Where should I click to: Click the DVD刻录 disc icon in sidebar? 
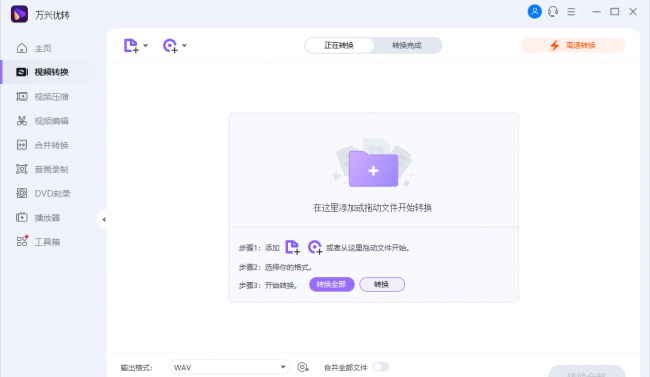tap(22, 193)
